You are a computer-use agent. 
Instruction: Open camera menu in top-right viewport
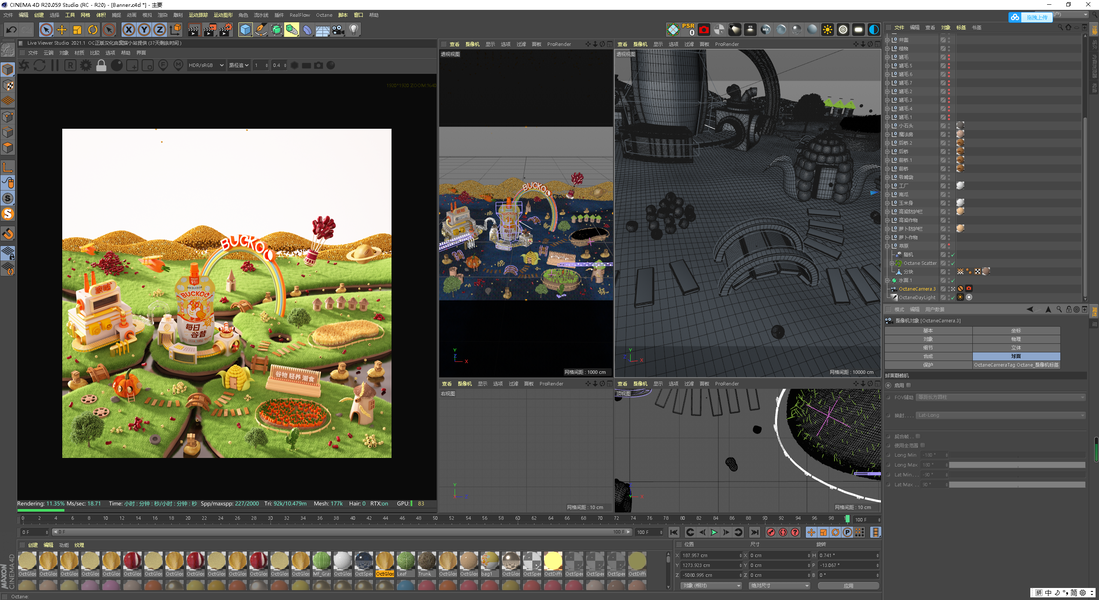click(x=640, y=44)
